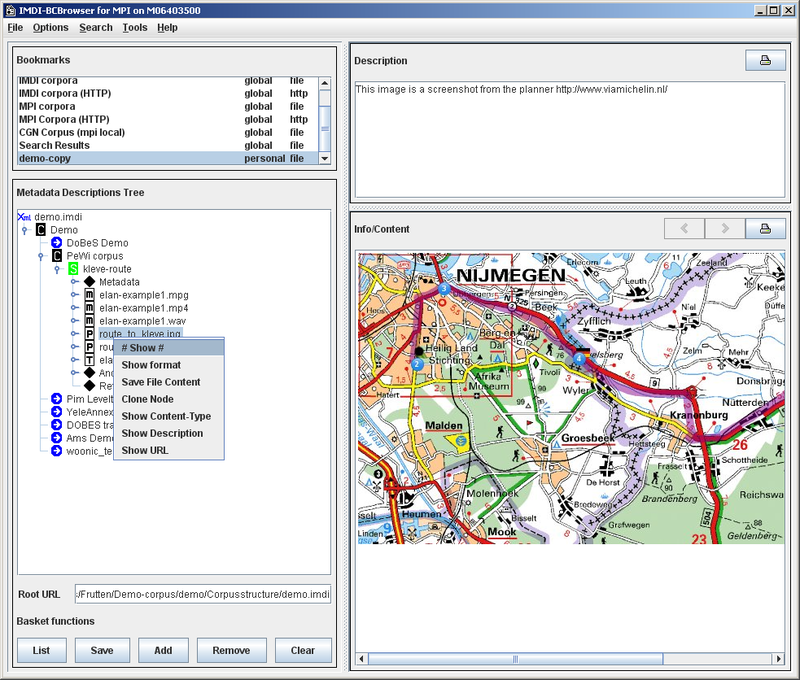The image size is (800, 680).
Task: Select 'MPI corpora' bookmark row
Action: [x=168, y=106]
